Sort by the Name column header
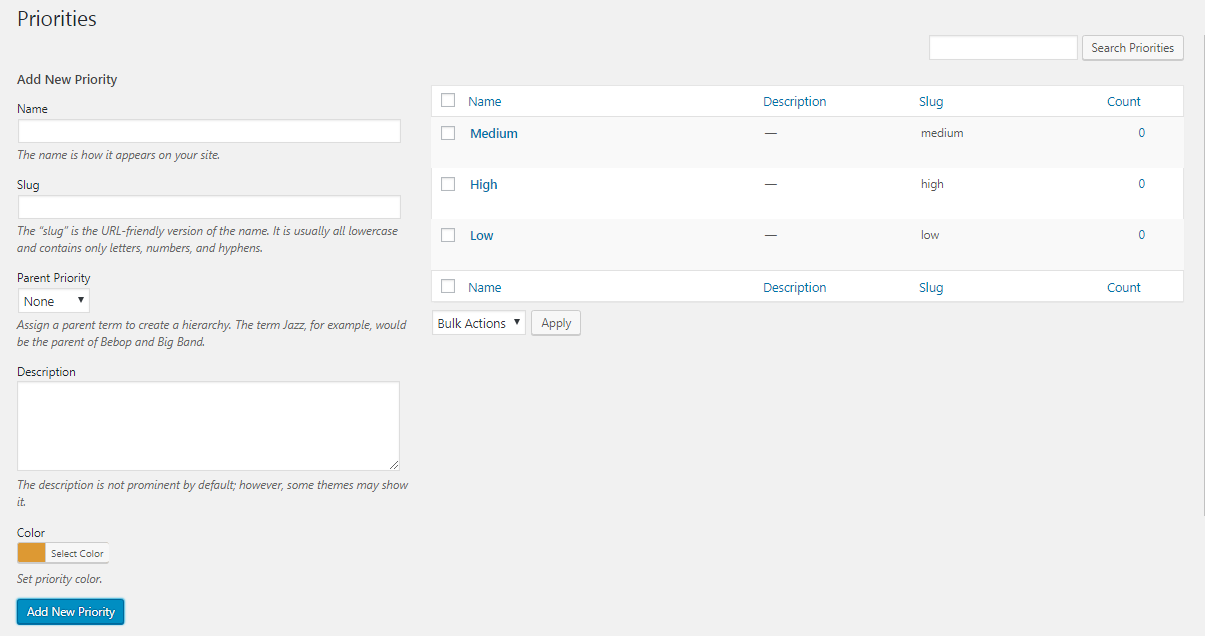 pos(485,101)
